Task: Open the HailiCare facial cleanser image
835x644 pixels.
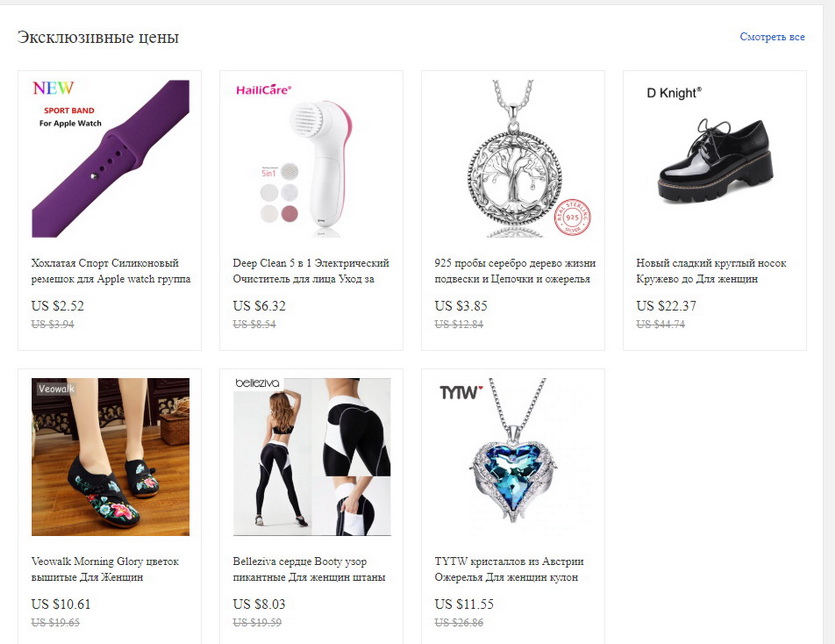Action: [312, 158]
